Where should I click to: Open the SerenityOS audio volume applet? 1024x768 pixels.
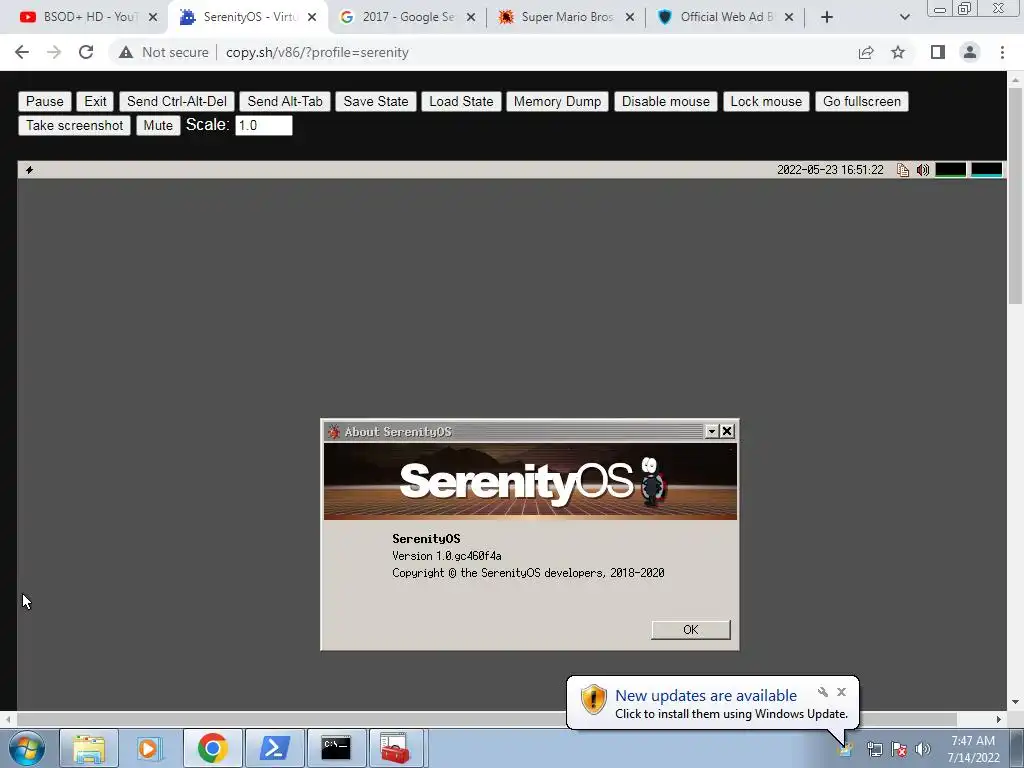point(923,170)
